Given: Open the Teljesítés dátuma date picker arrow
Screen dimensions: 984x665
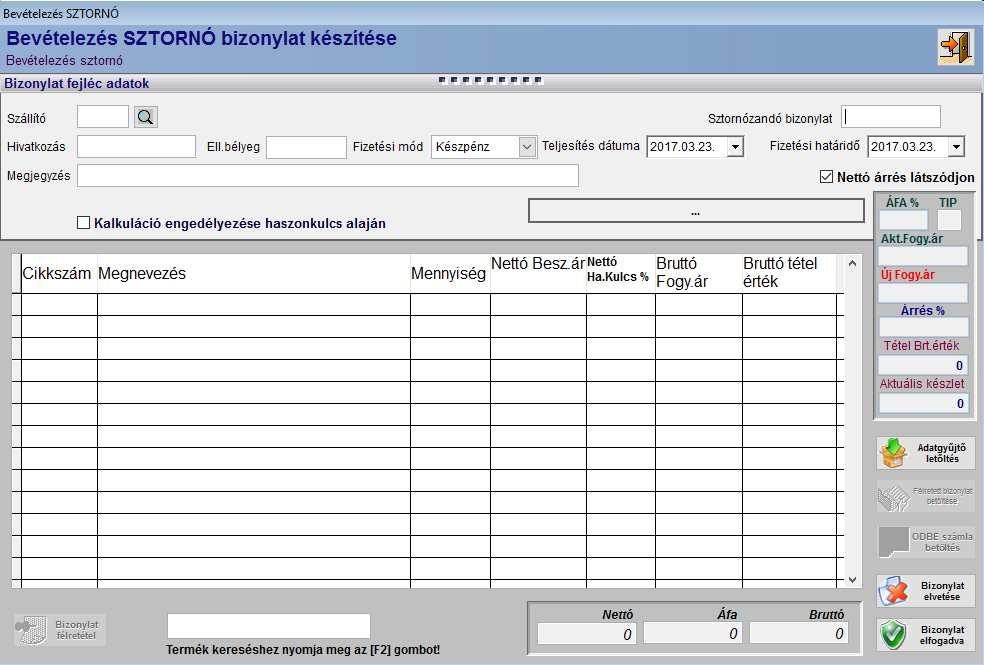Looking at the screenshot, I should (735, 147).
